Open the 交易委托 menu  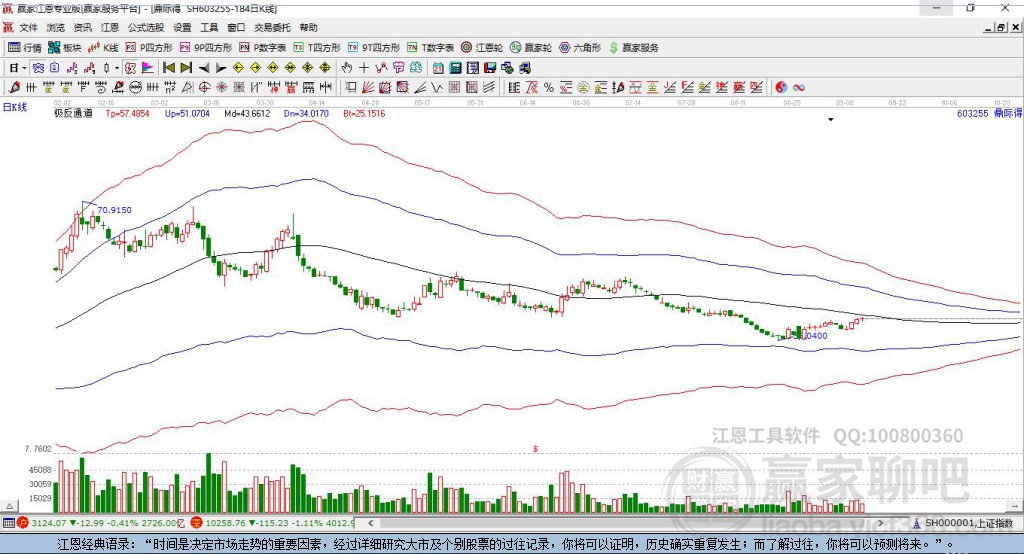tap(272, 27)
